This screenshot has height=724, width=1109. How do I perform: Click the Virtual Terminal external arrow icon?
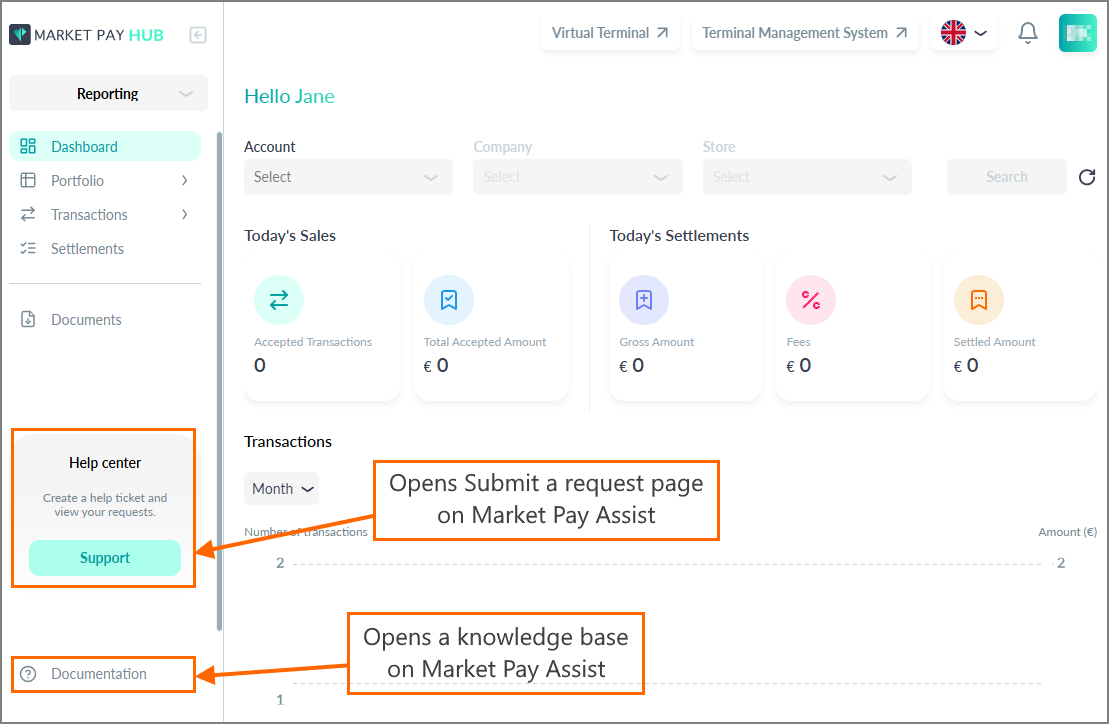click(x=662, y=33)
